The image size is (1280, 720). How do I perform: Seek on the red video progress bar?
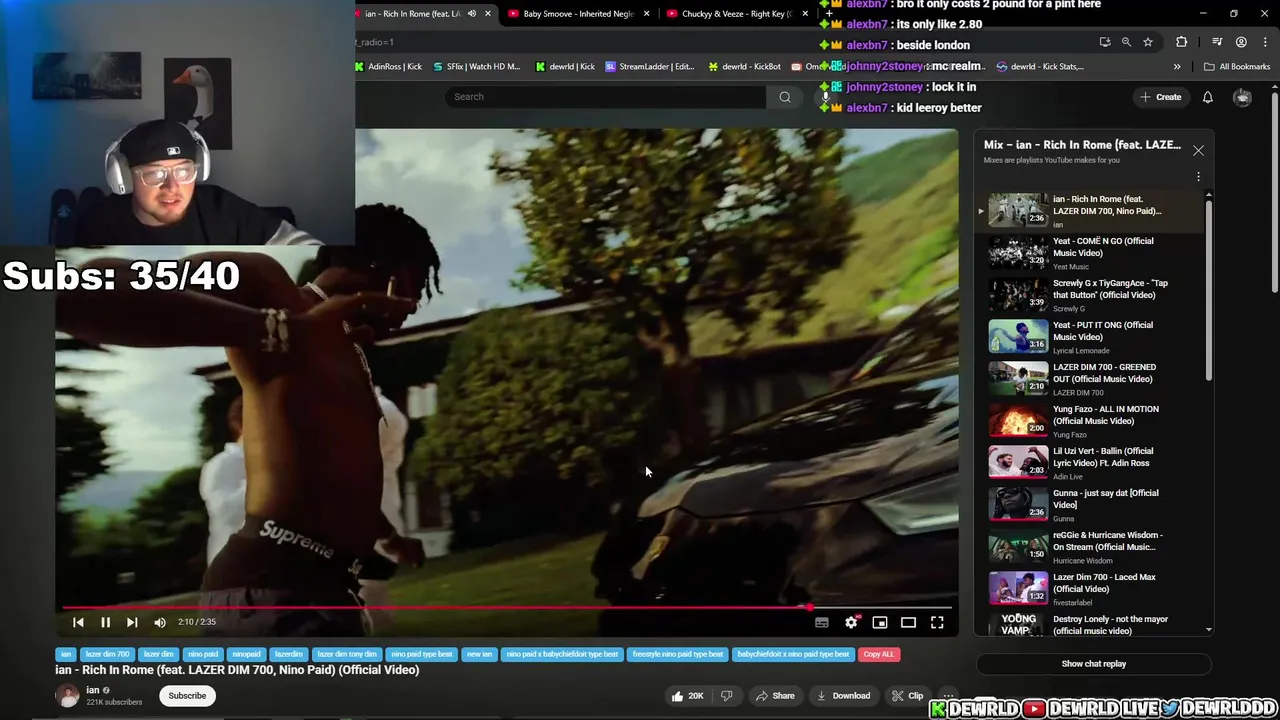click(x=507, y=607)
